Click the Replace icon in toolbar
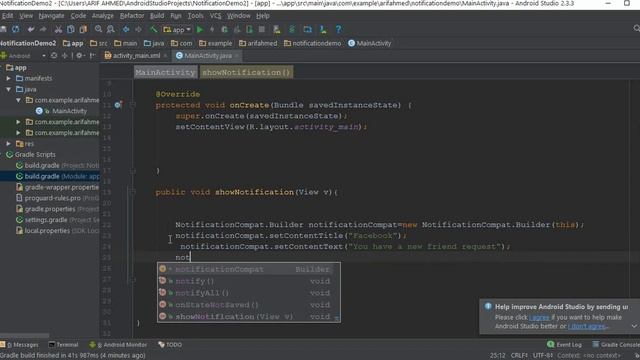The width and height of the screenshot is (640, 360). click(111, 29)
